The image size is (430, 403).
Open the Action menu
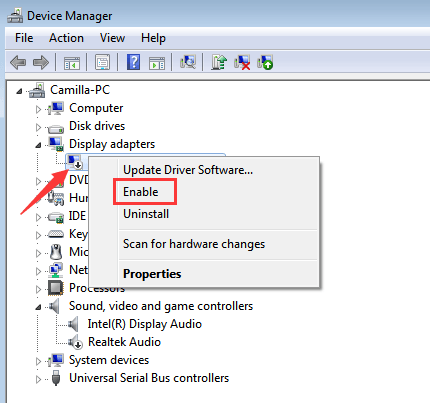(66, 38)
